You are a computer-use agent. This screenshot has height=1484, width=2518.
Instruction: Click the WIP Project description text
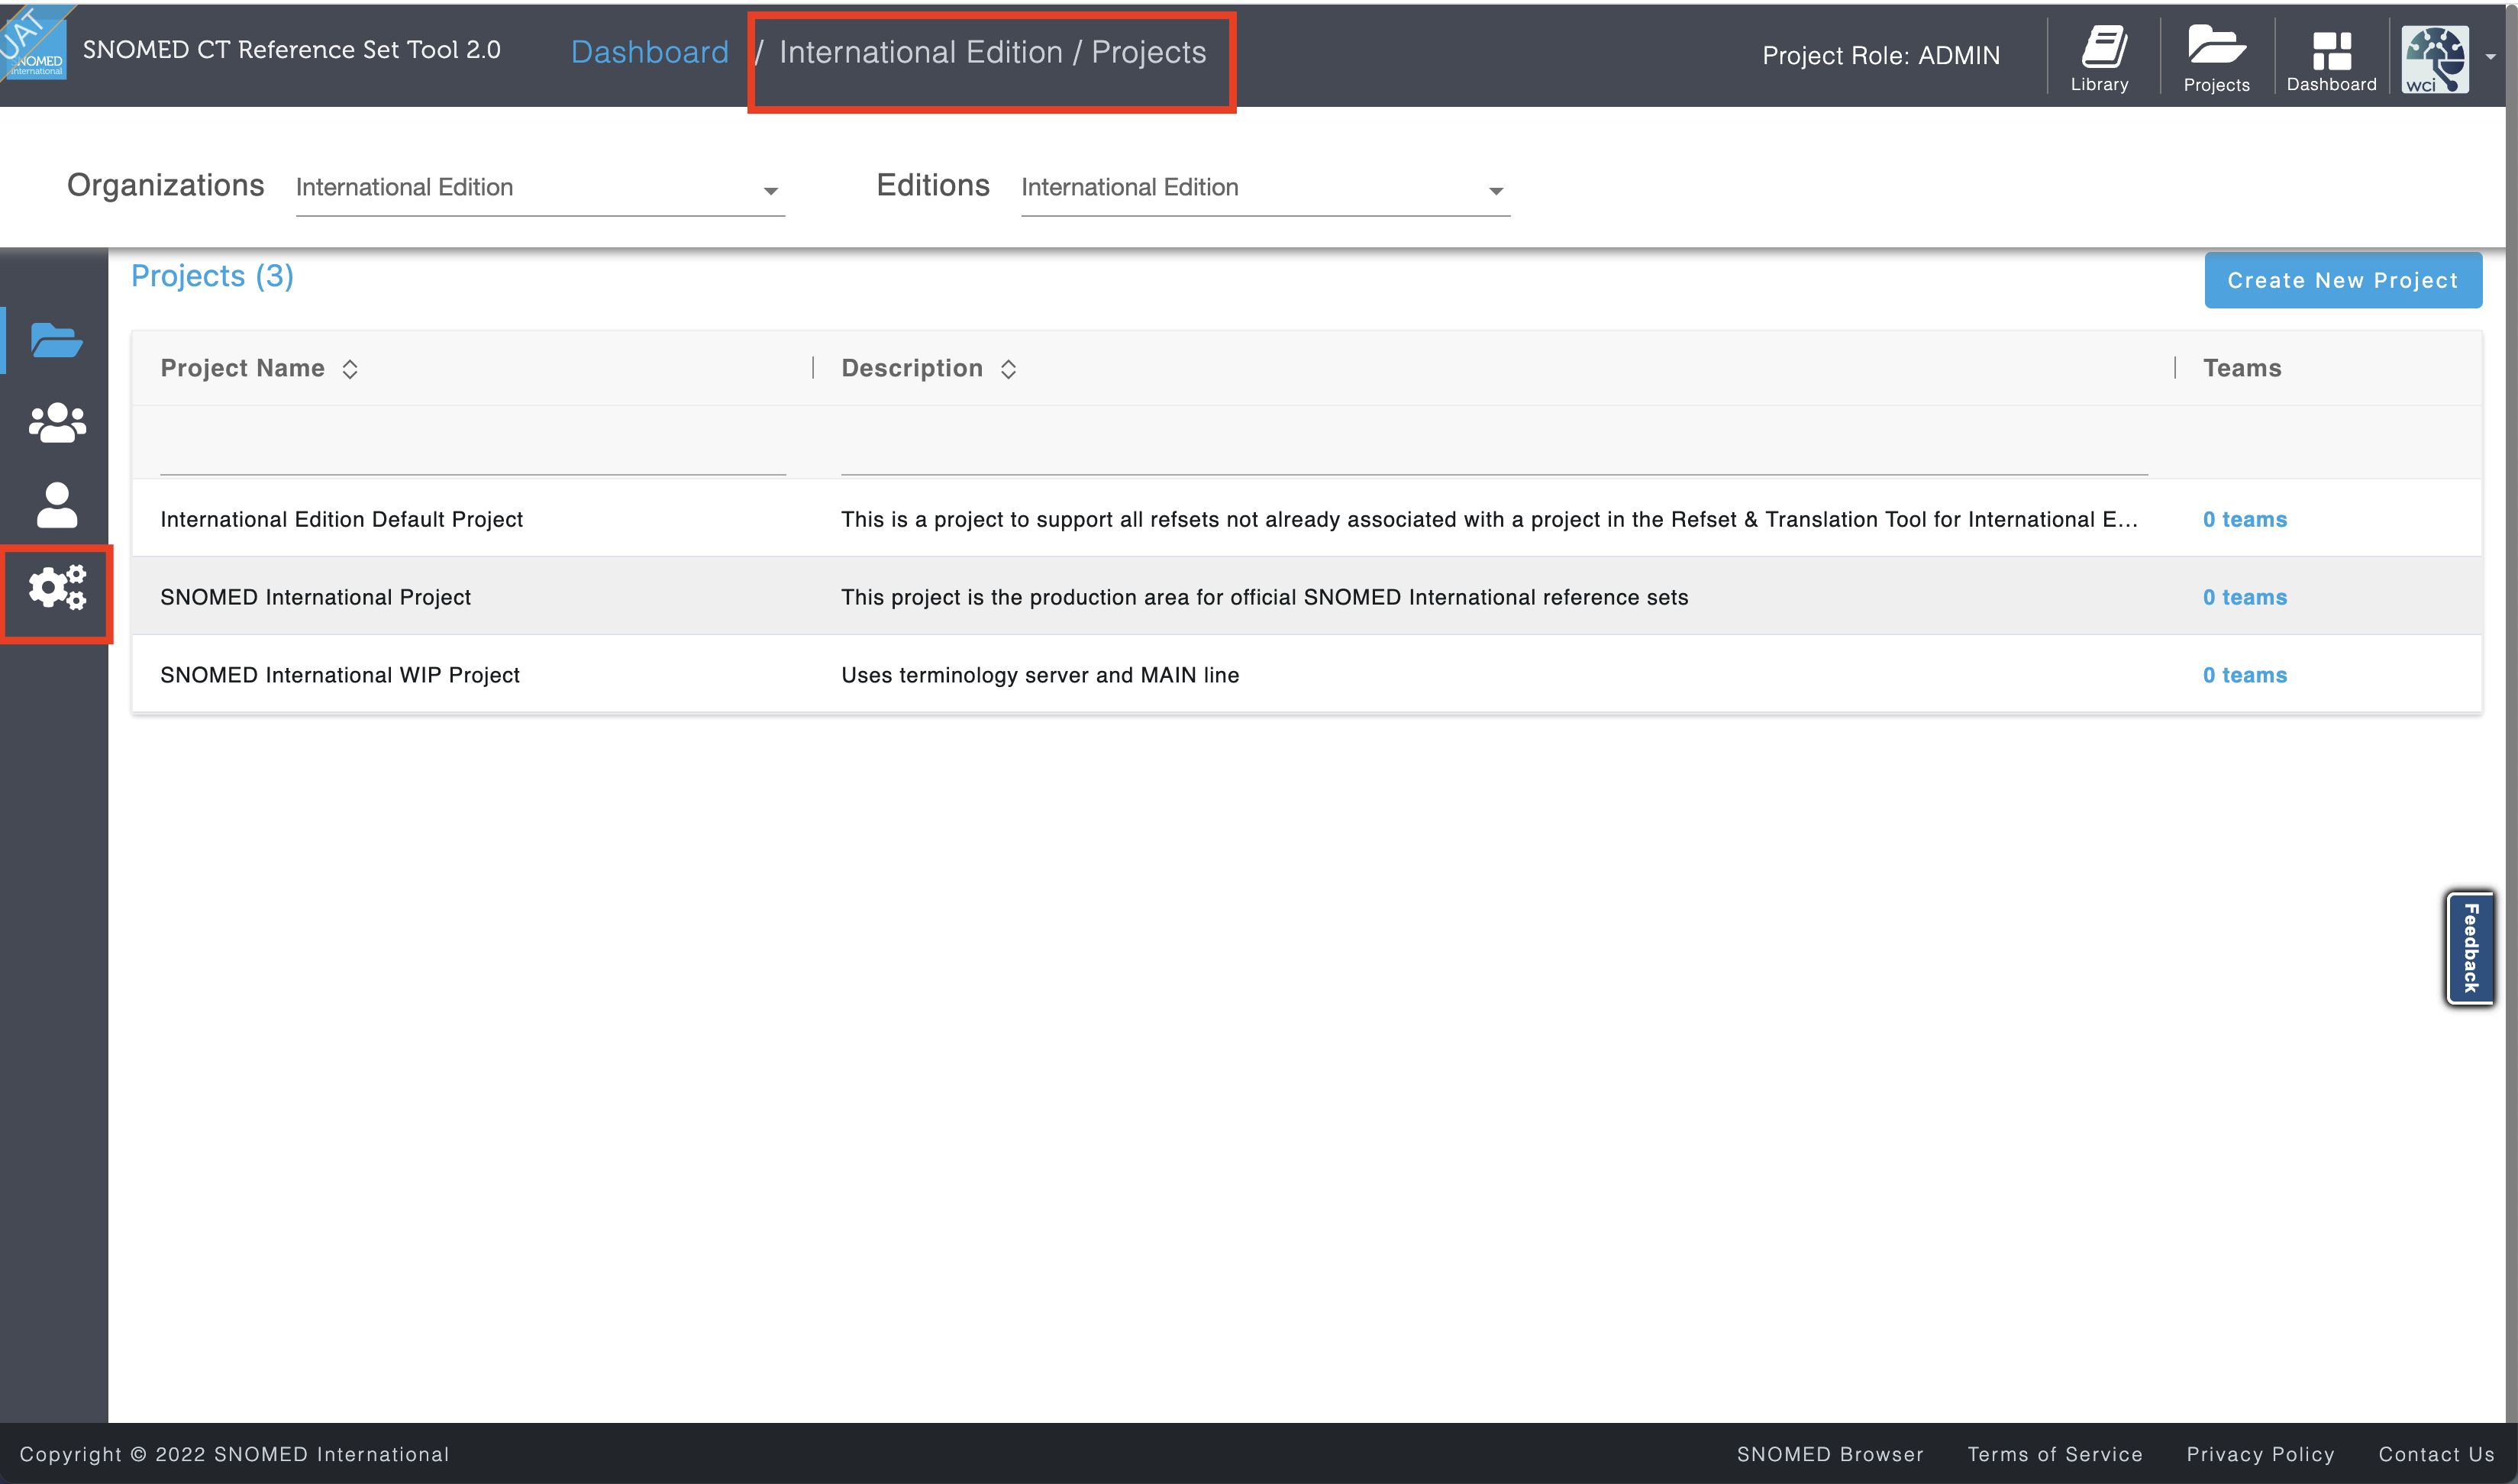tap(1040, 675)
